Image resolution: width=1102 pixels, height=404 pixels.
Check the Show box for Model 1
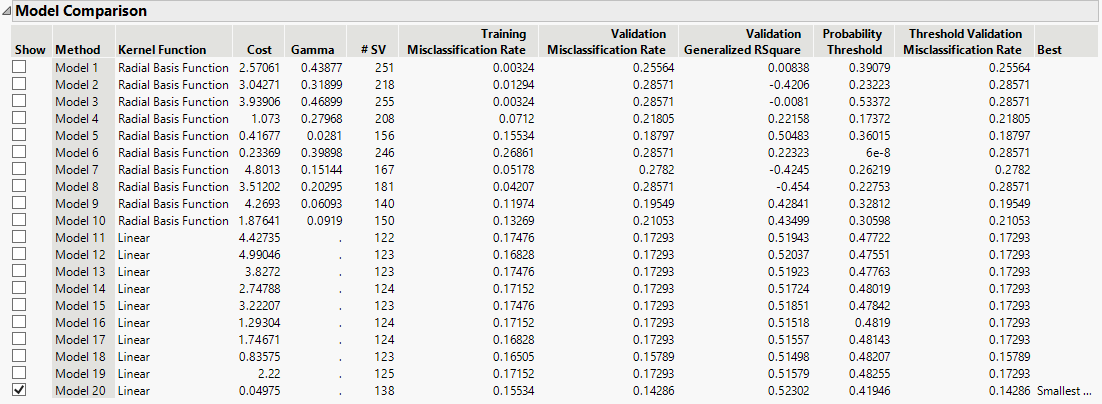click(x=18, y=67)
